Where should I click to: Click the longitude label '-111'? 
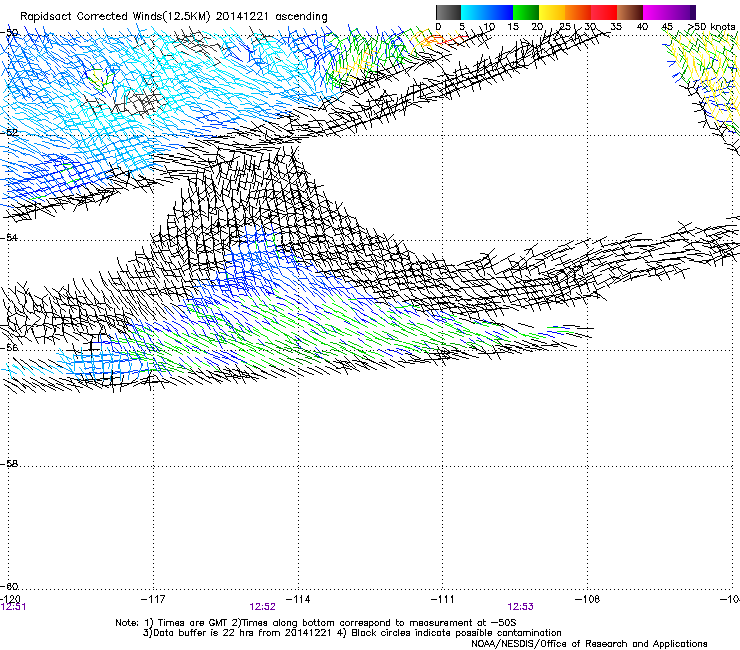tap(443, 599)
